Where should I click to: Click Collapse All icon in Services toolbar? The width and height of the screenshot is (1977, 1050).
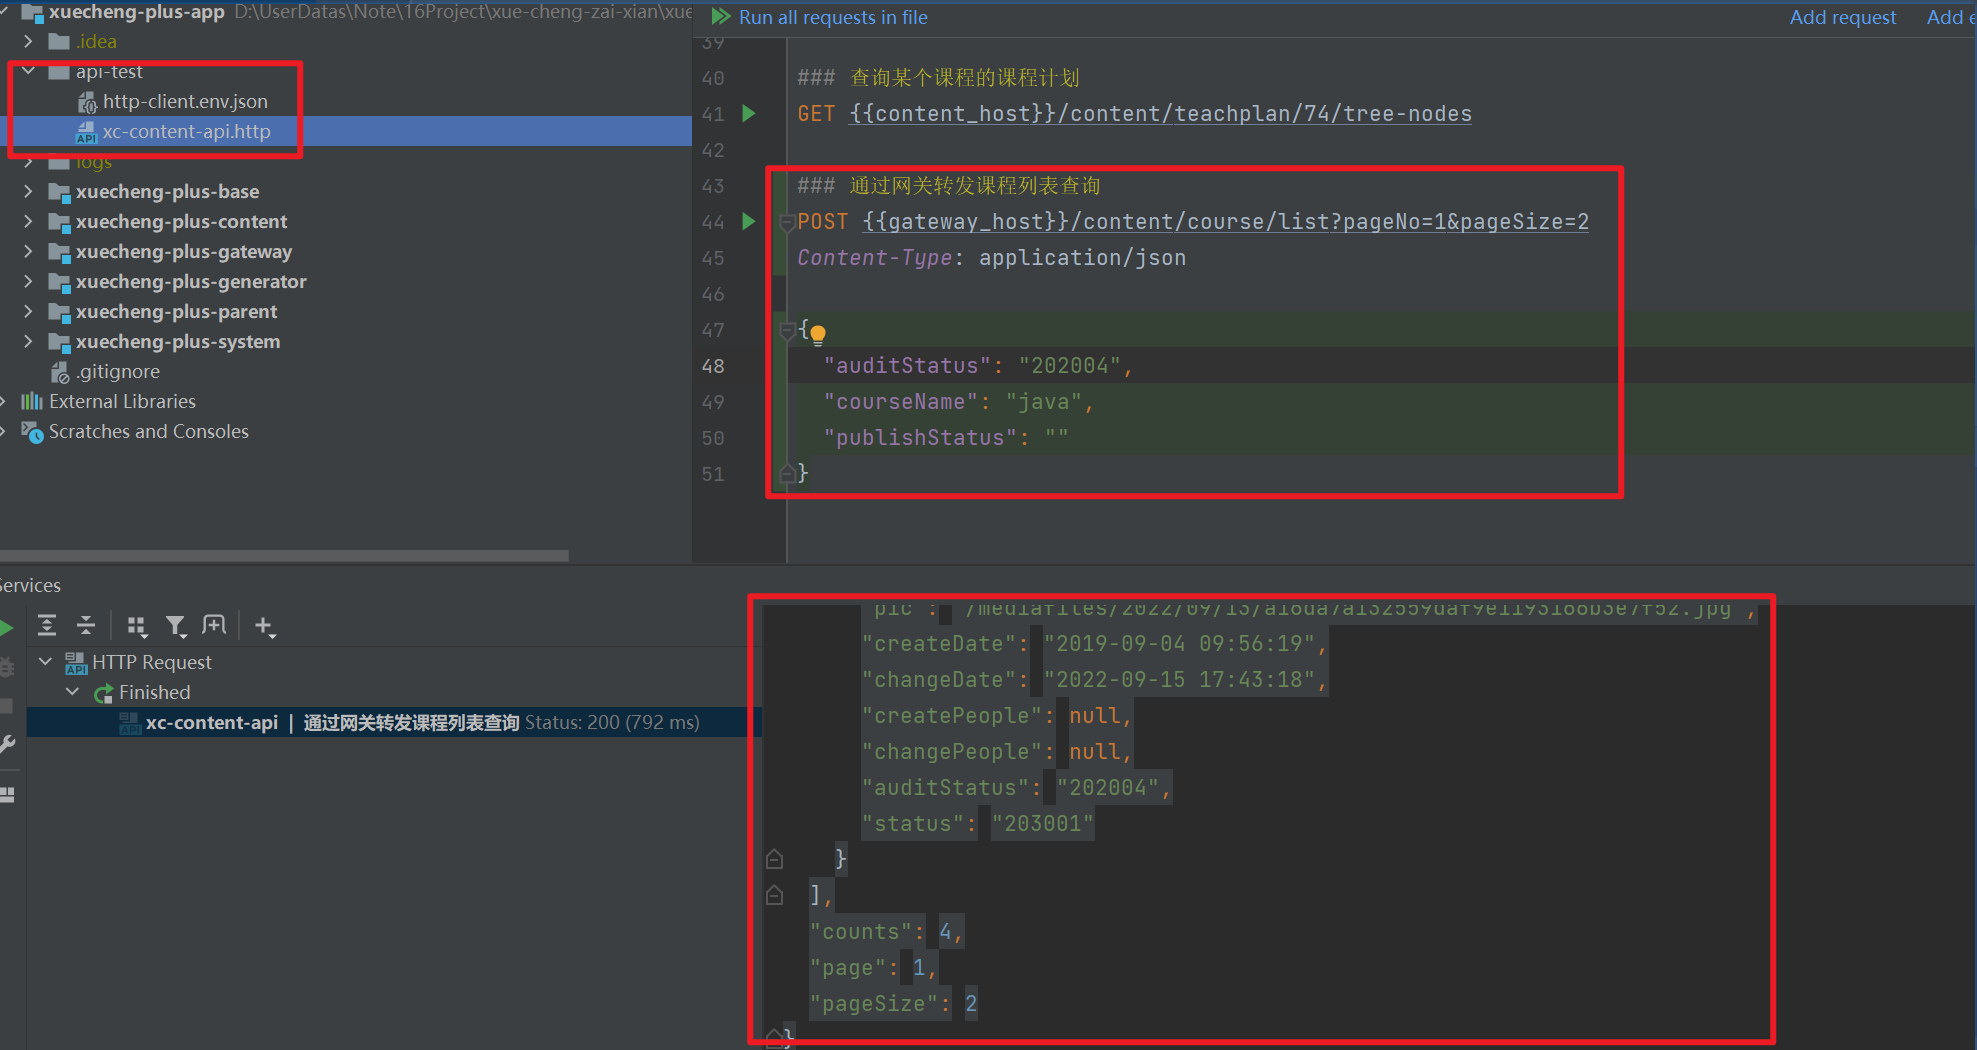86,626
